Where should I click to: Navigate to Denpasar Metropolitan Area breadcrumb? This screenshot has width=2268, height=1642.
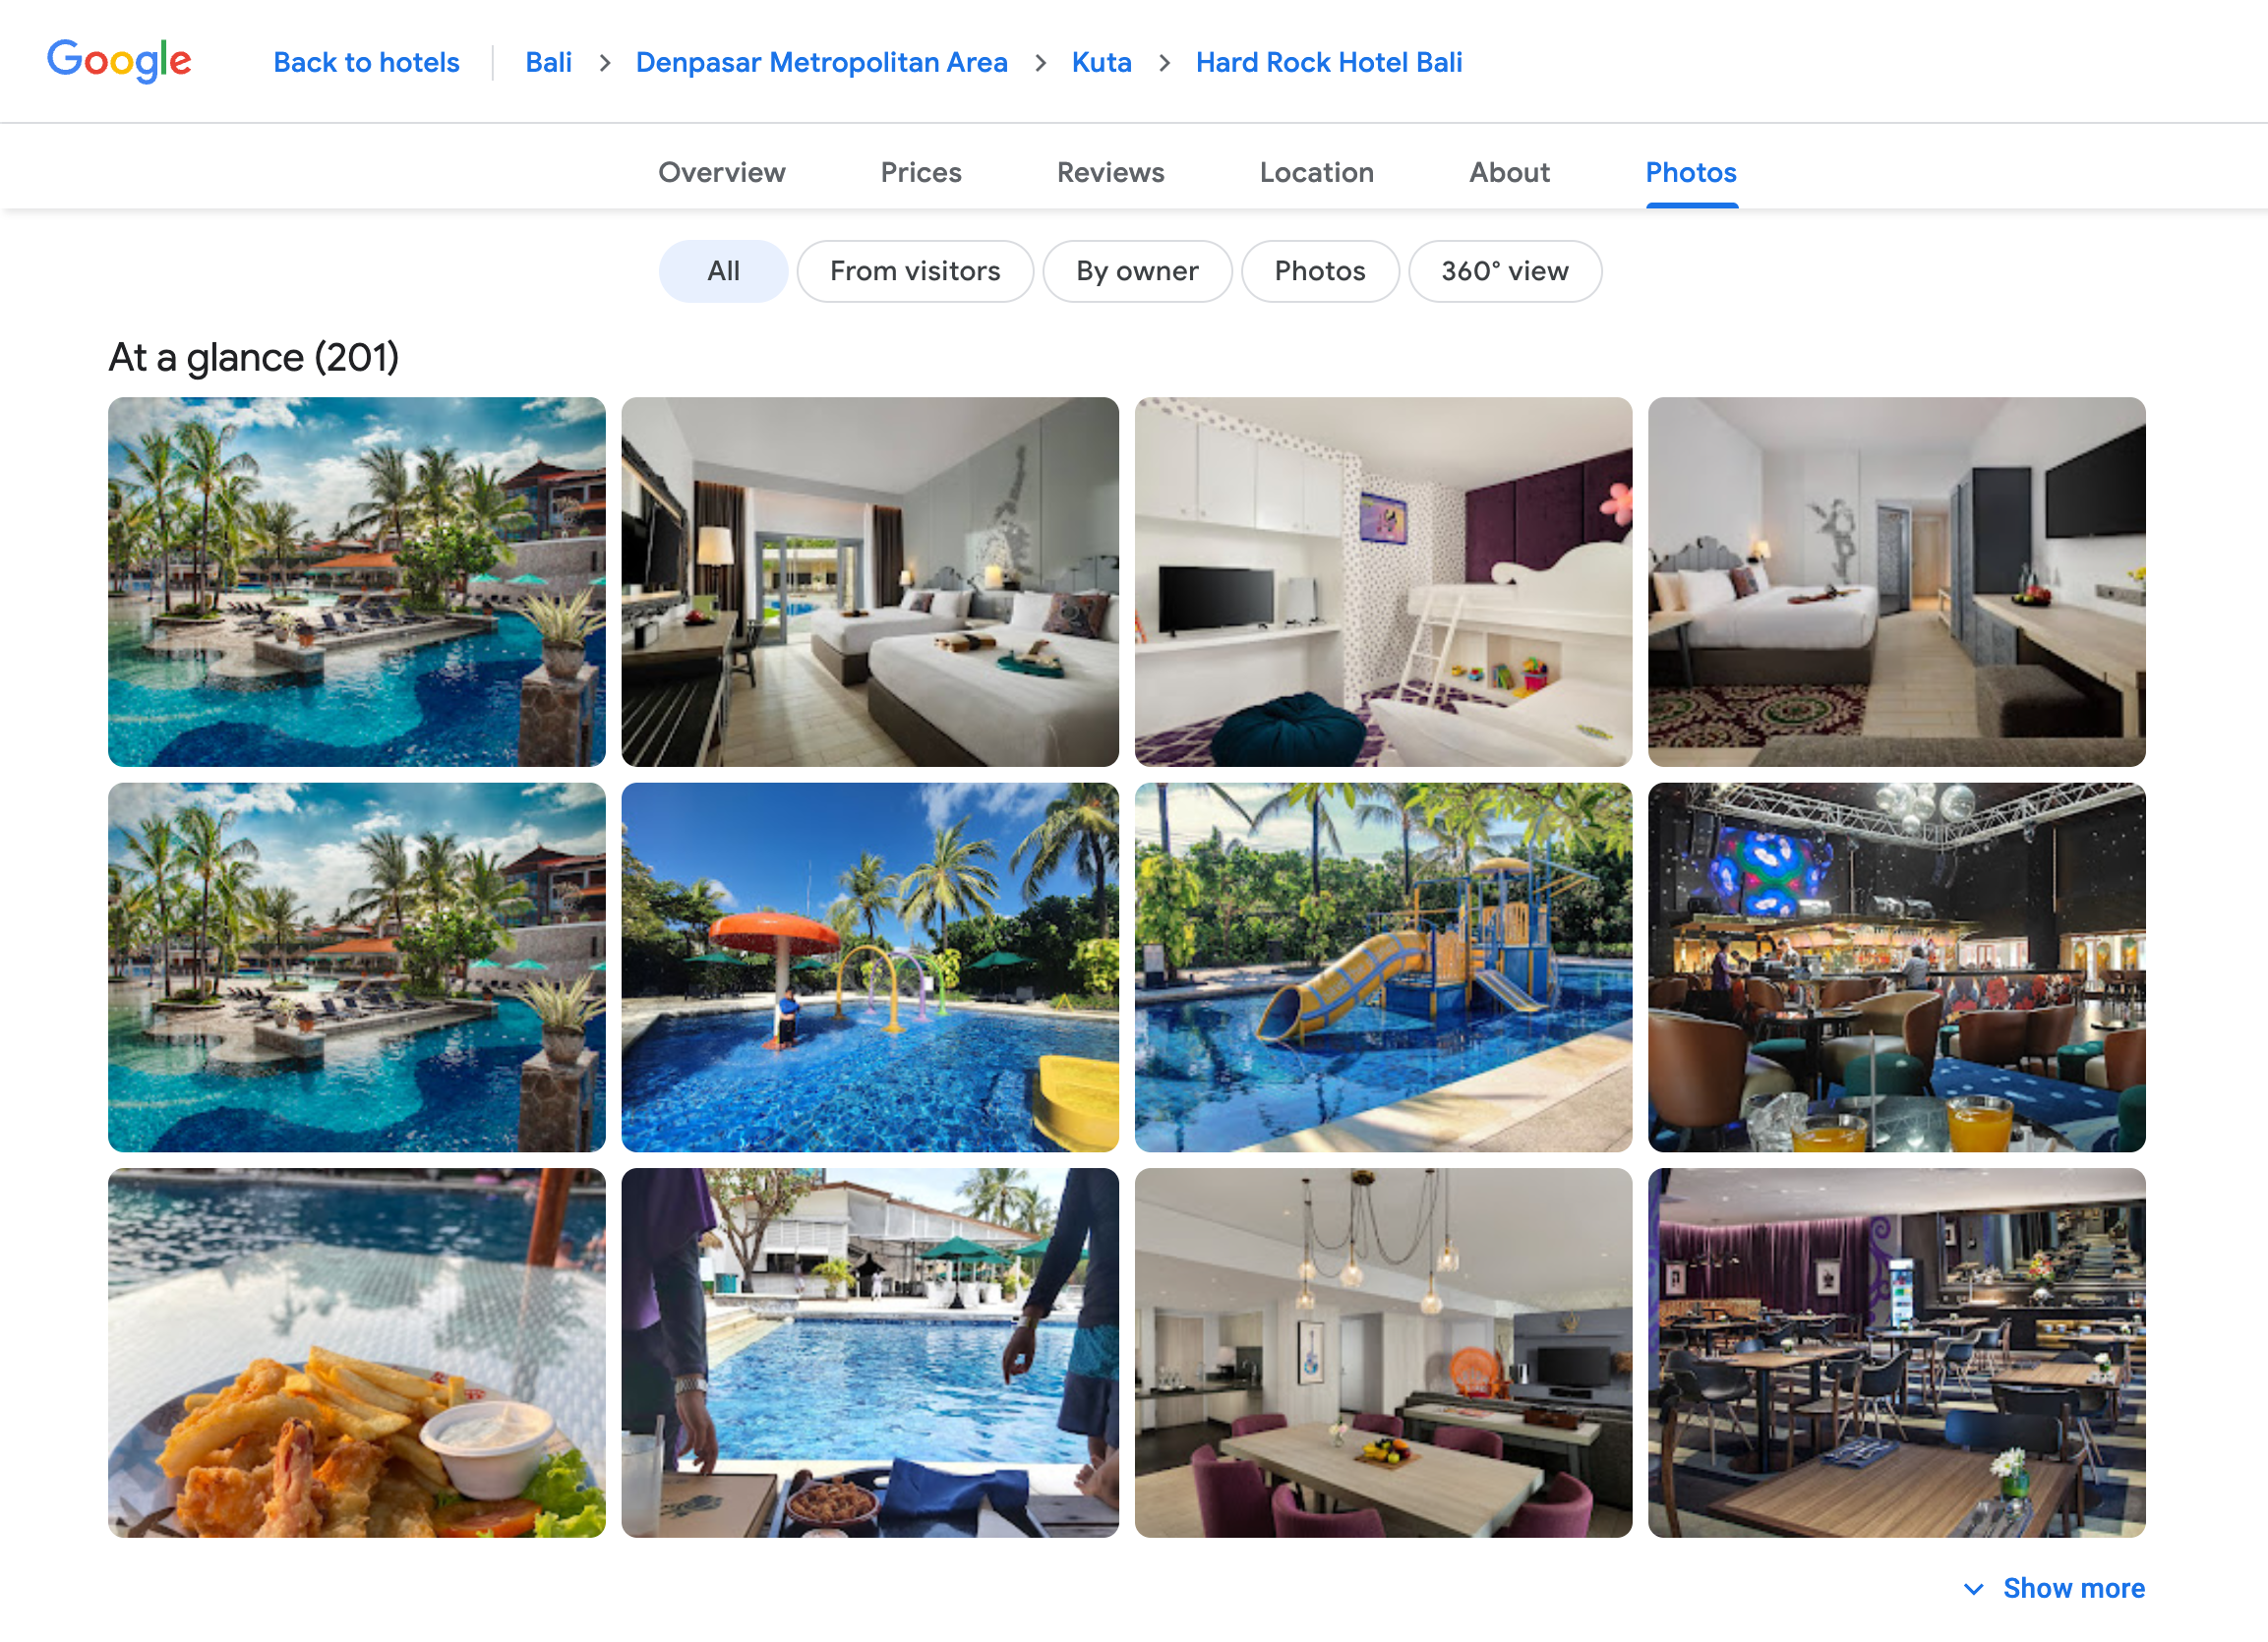pyautogui.click(x=821, y=62)
